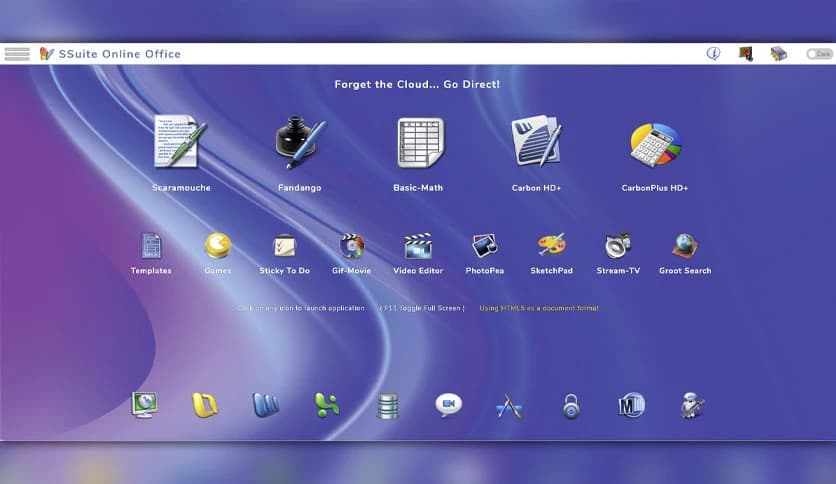Open the database stack dock icon

(x=388, y=406)
